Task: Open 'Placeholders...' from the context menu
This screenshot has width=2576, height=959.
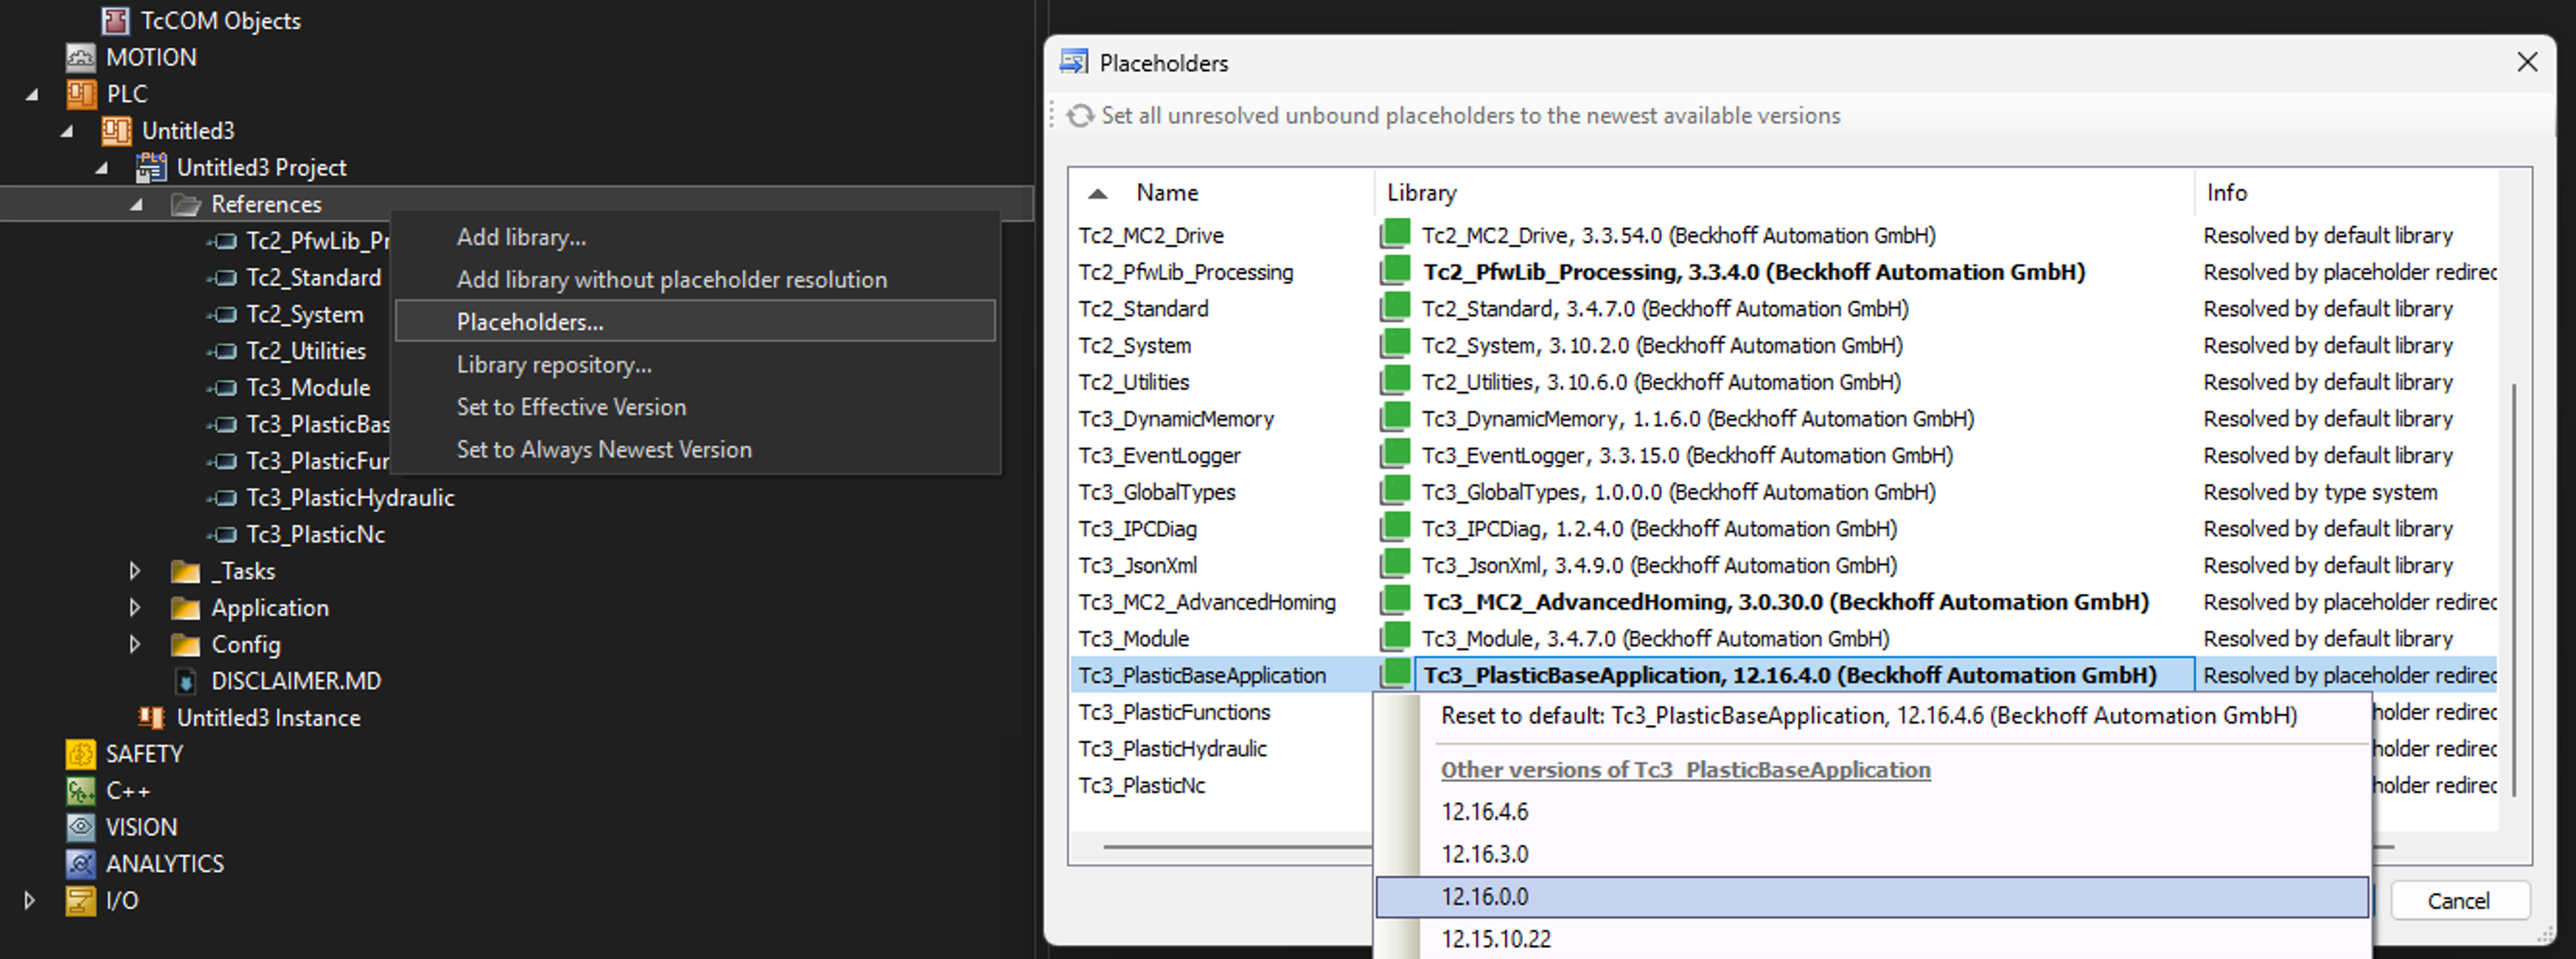Action: 696,321
